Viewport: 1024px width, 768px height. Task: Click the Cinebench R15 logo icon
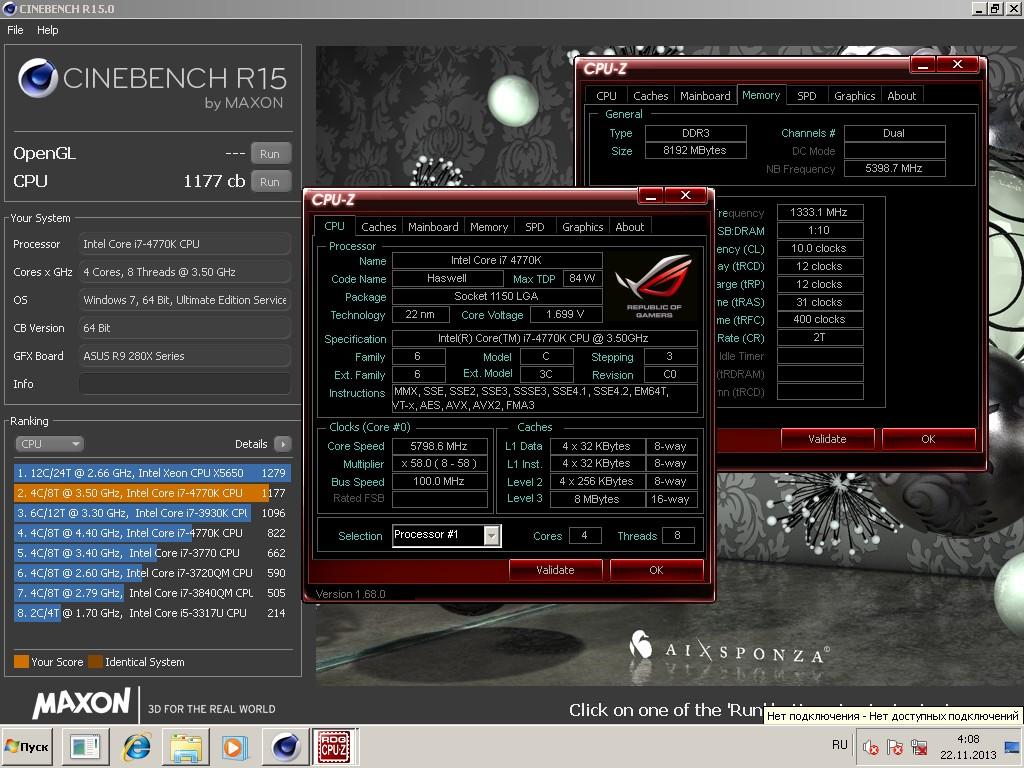click(38, 78)
